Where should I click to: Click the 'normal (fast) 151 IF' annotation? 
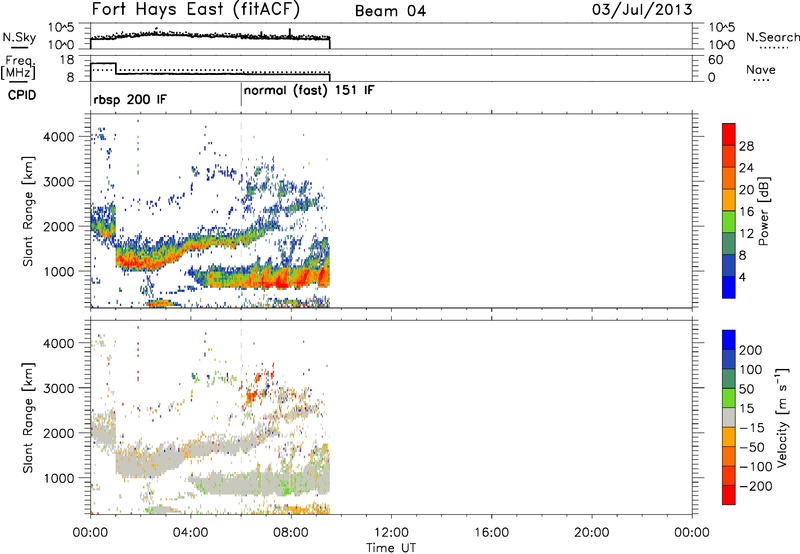(309, 91)
